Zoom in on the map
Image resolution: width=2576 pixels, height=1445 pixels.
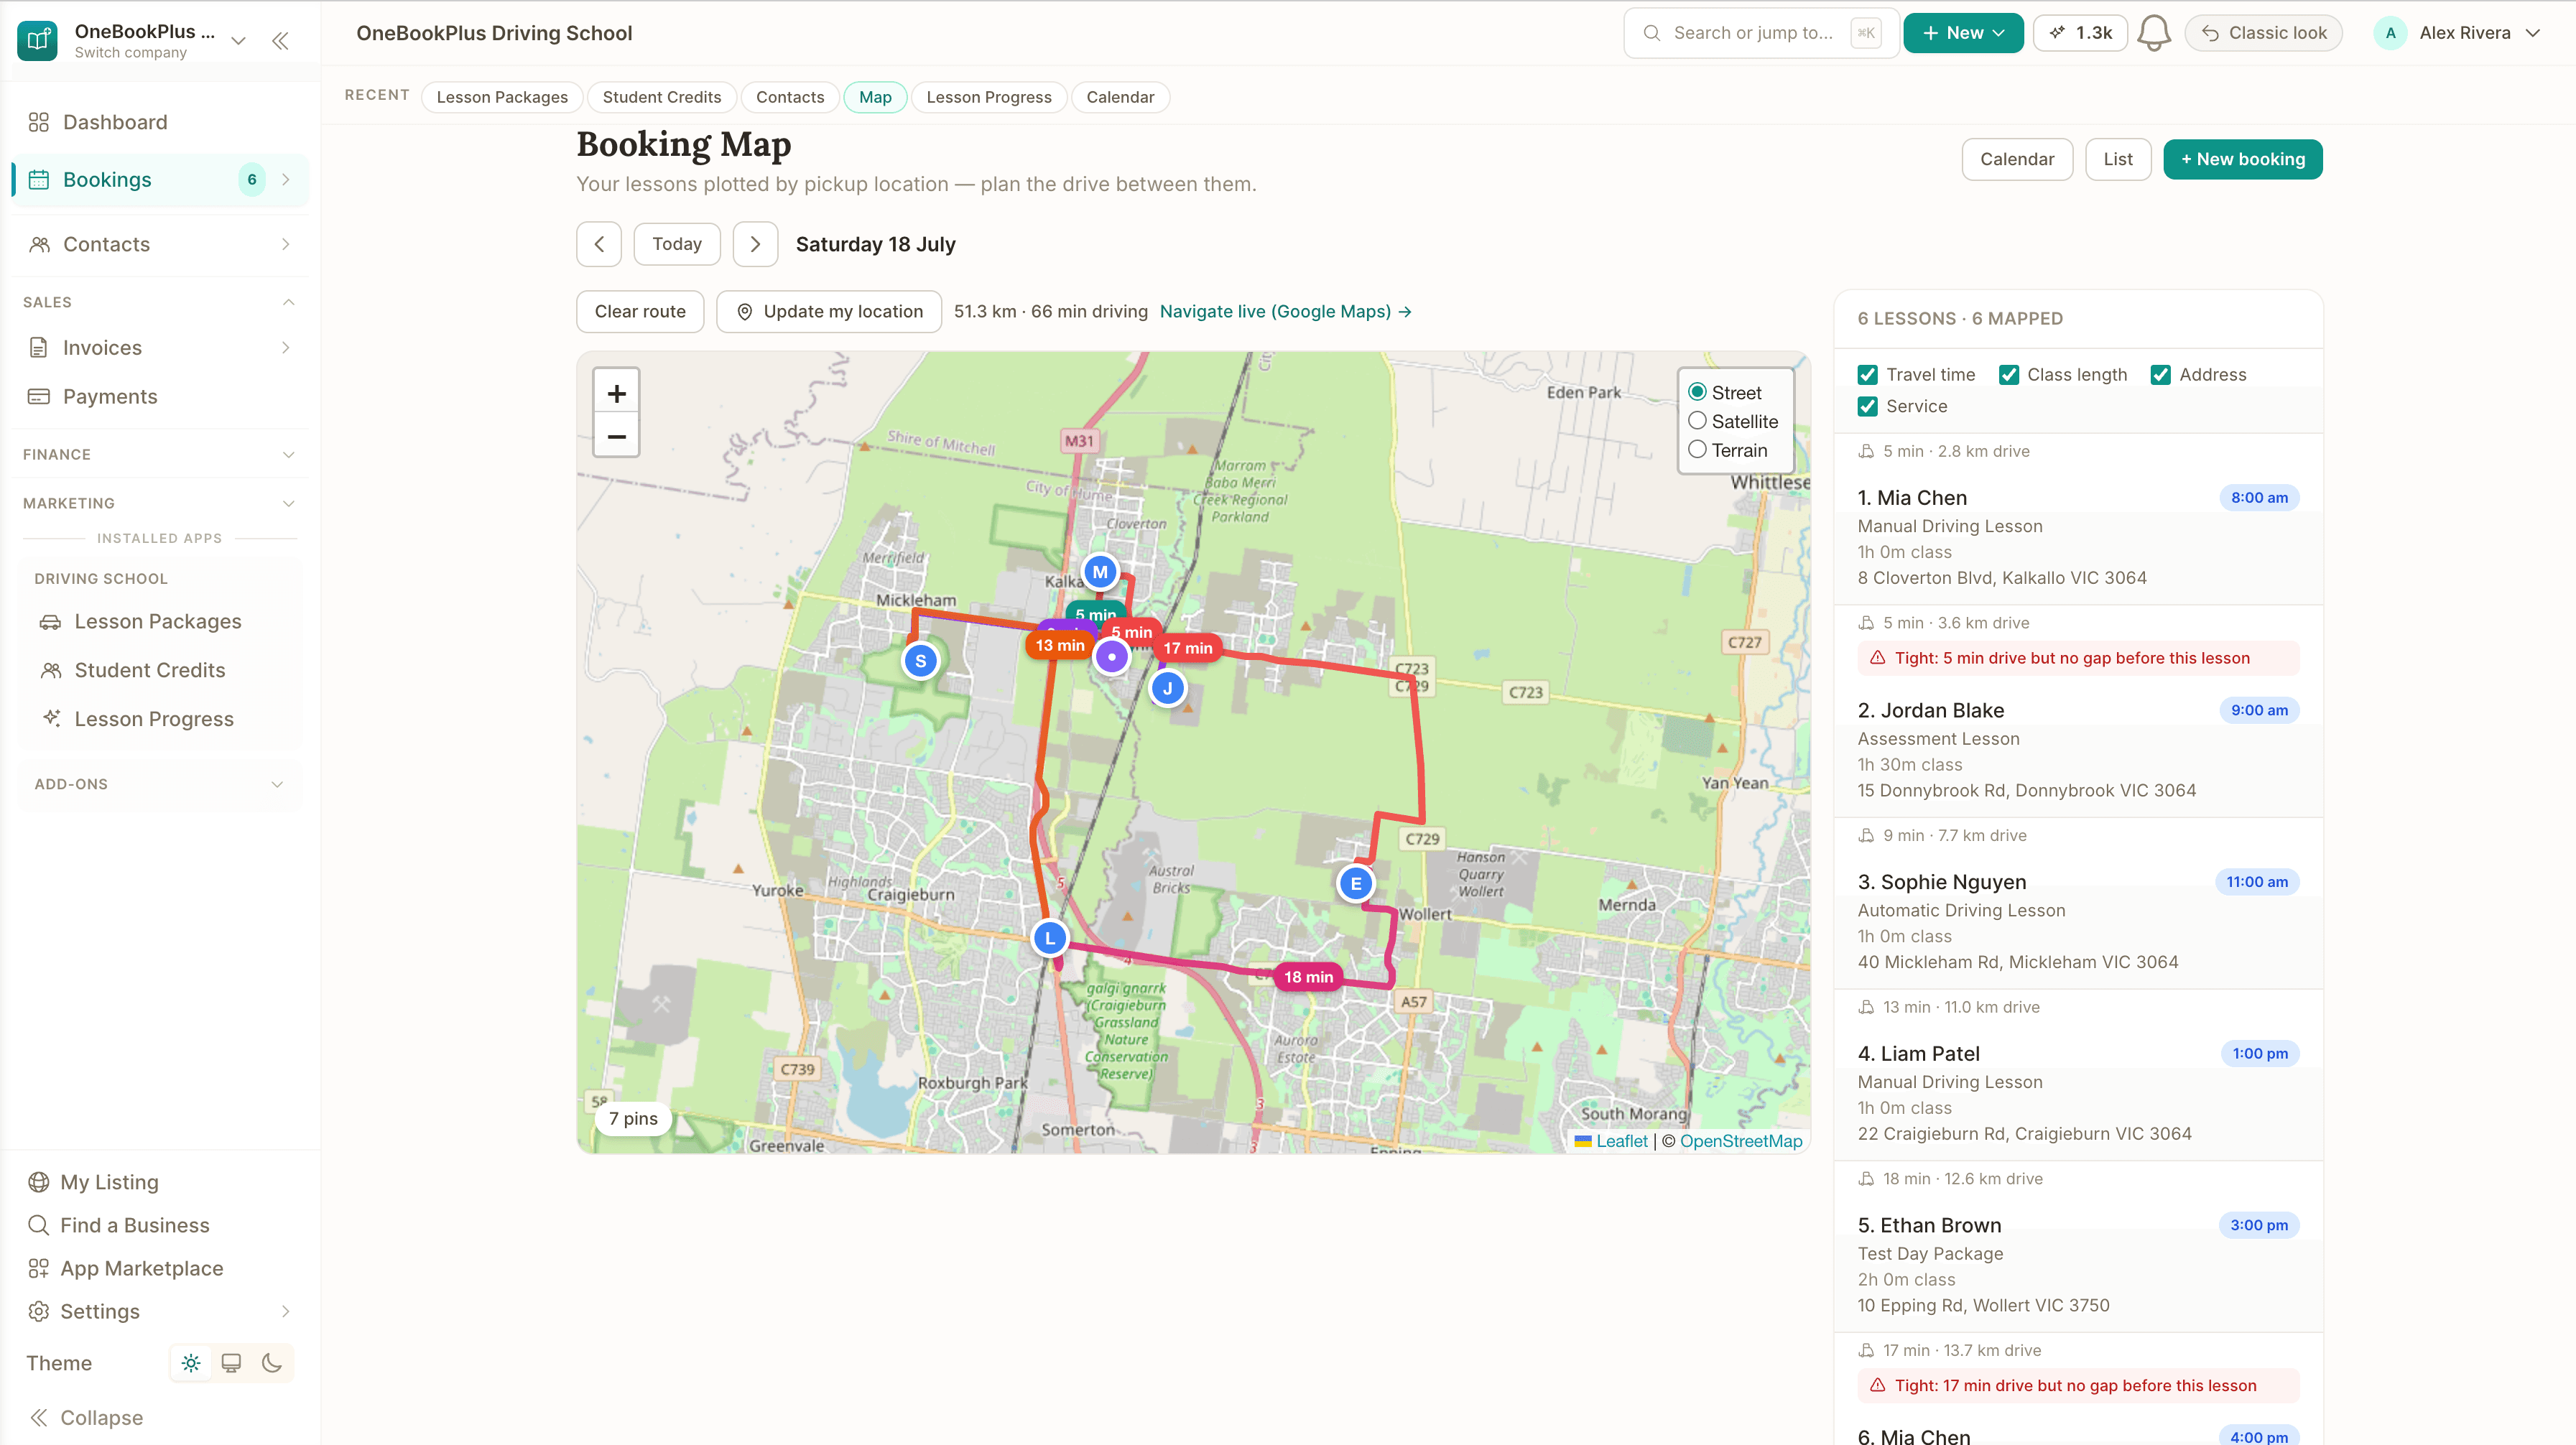616,393
